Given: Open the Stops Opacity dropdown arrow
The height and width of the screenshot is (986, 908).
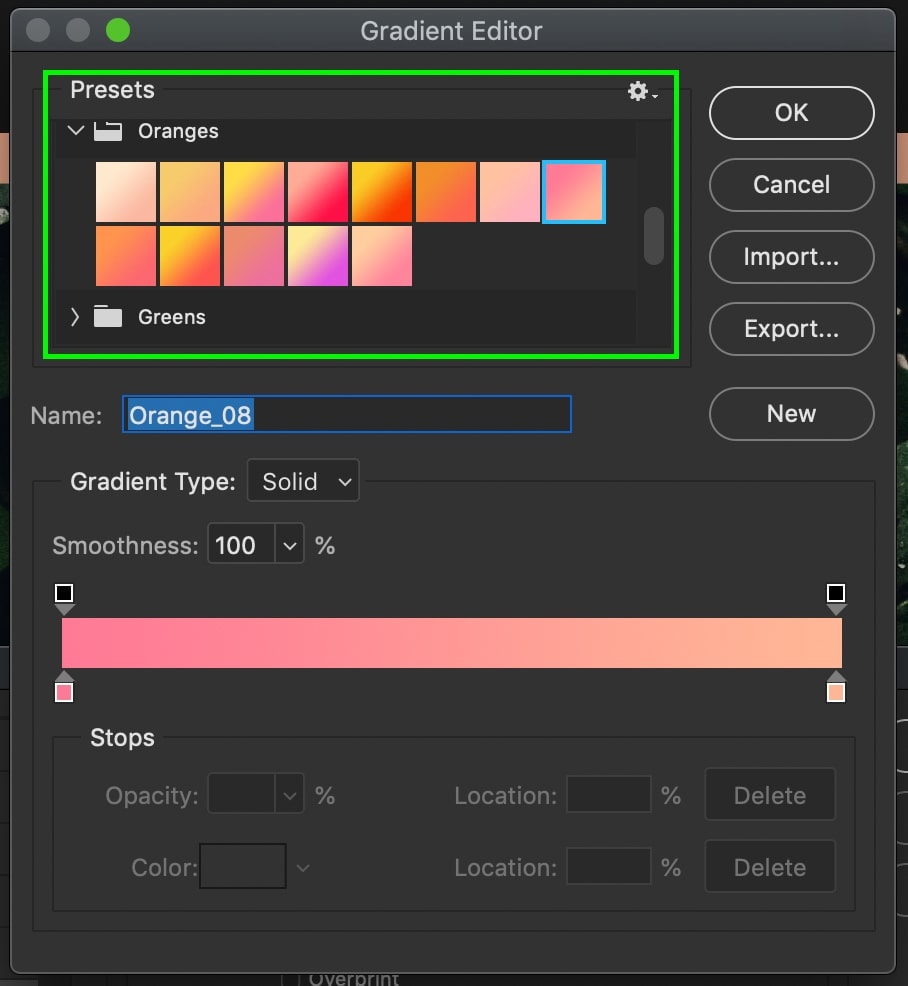Looking at the screenshot, I should click(x=289, y=795).
